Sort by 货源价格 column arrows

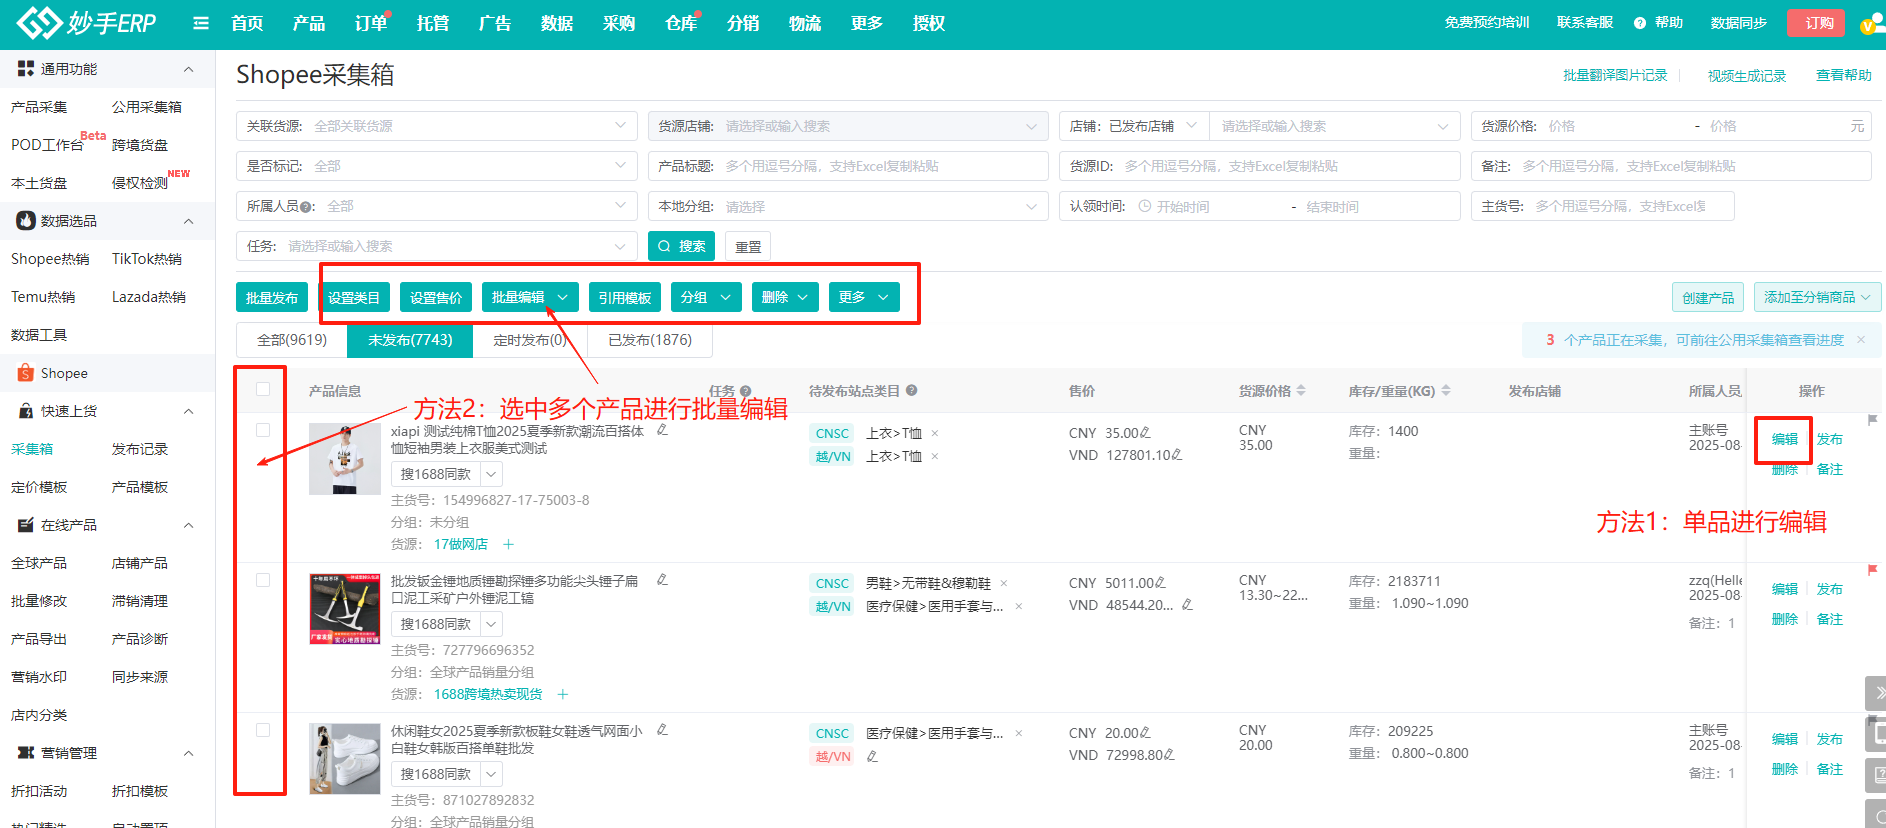click(x=1301, y=391)
